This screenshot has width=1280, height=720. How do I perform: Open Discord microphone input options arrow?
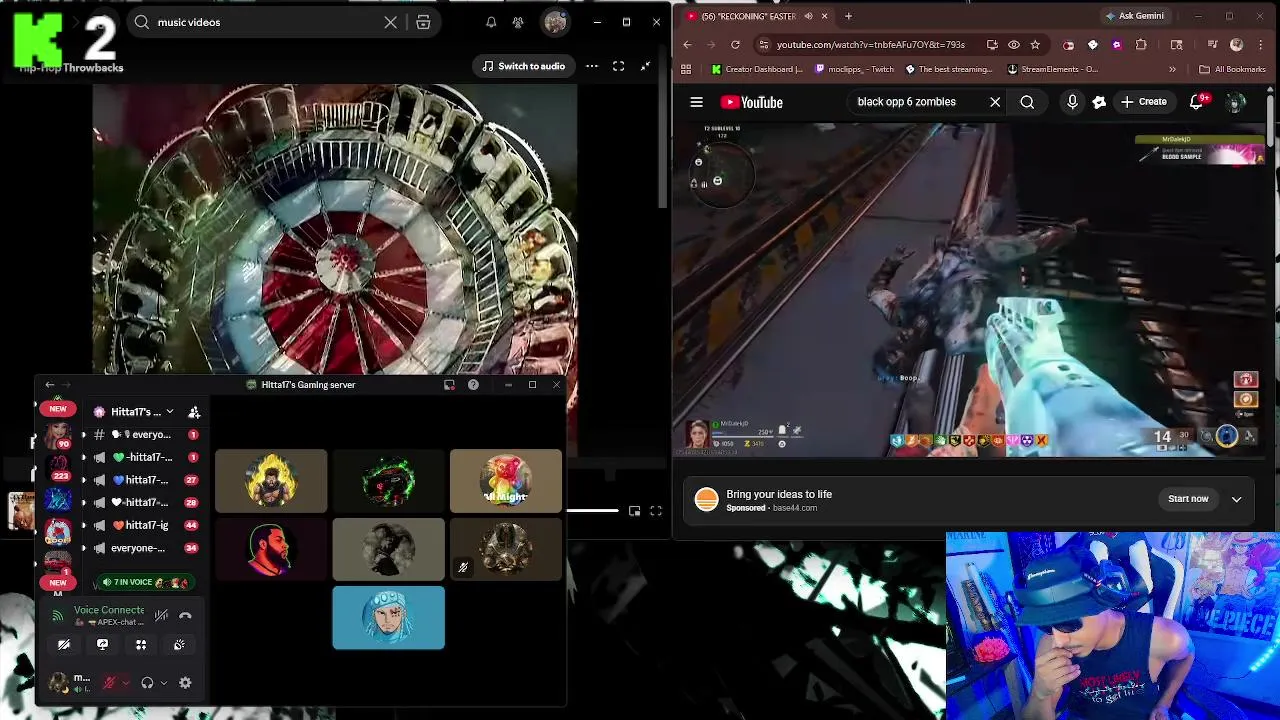pyautogui.click(x=124, y=683)
